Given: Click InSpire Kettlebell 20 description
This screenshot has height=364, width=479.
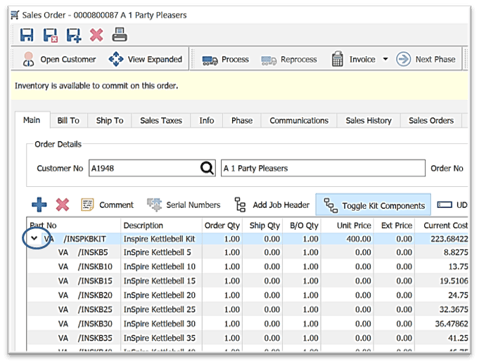Looking at the screenshot, I should coord(160,295).
